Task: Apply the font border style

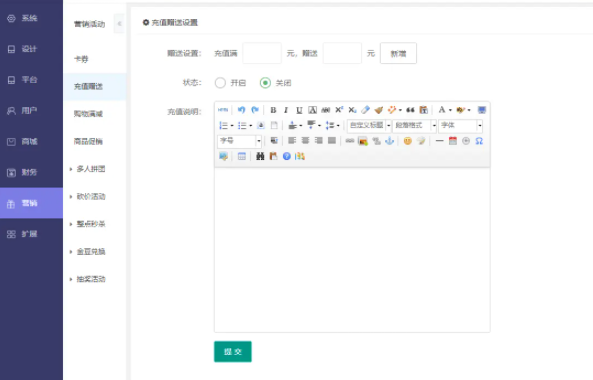Action: click(x=312, y=110)
